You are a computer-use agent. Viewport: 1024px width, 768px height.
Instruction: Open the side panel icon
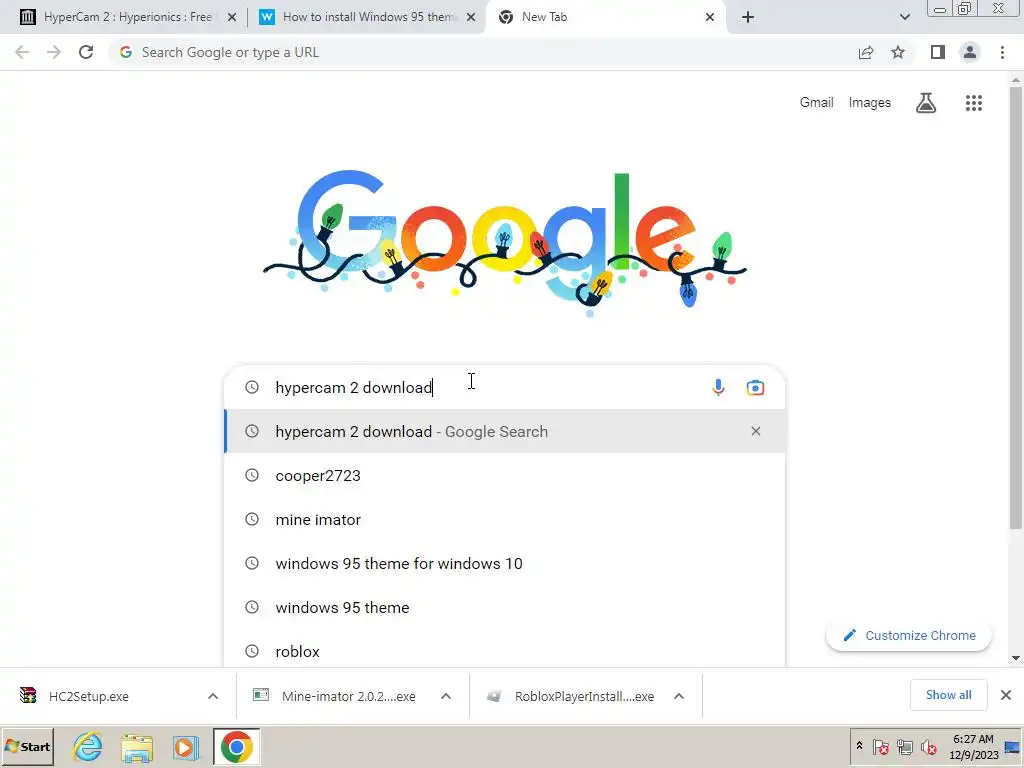click(938, 52)
